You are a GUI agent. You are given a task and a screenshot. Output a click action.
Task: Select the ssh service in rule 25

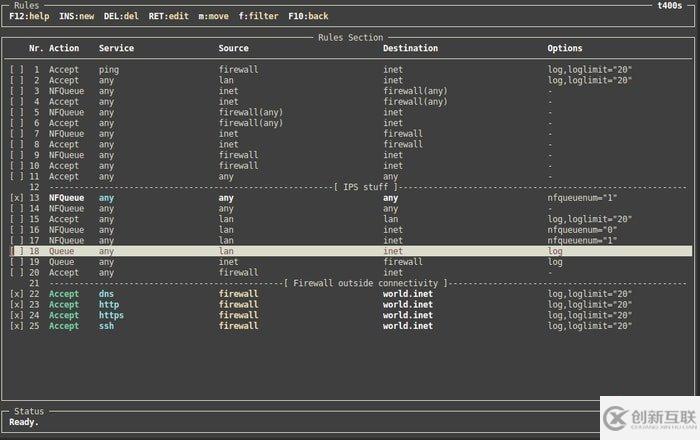(106, 326)
